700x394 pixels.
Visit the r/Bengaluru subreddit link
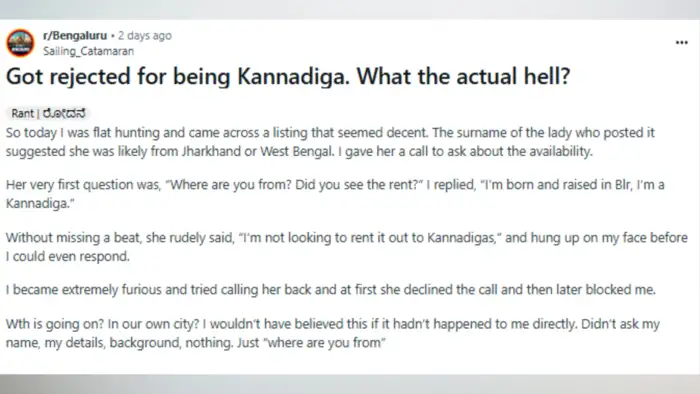75,35
